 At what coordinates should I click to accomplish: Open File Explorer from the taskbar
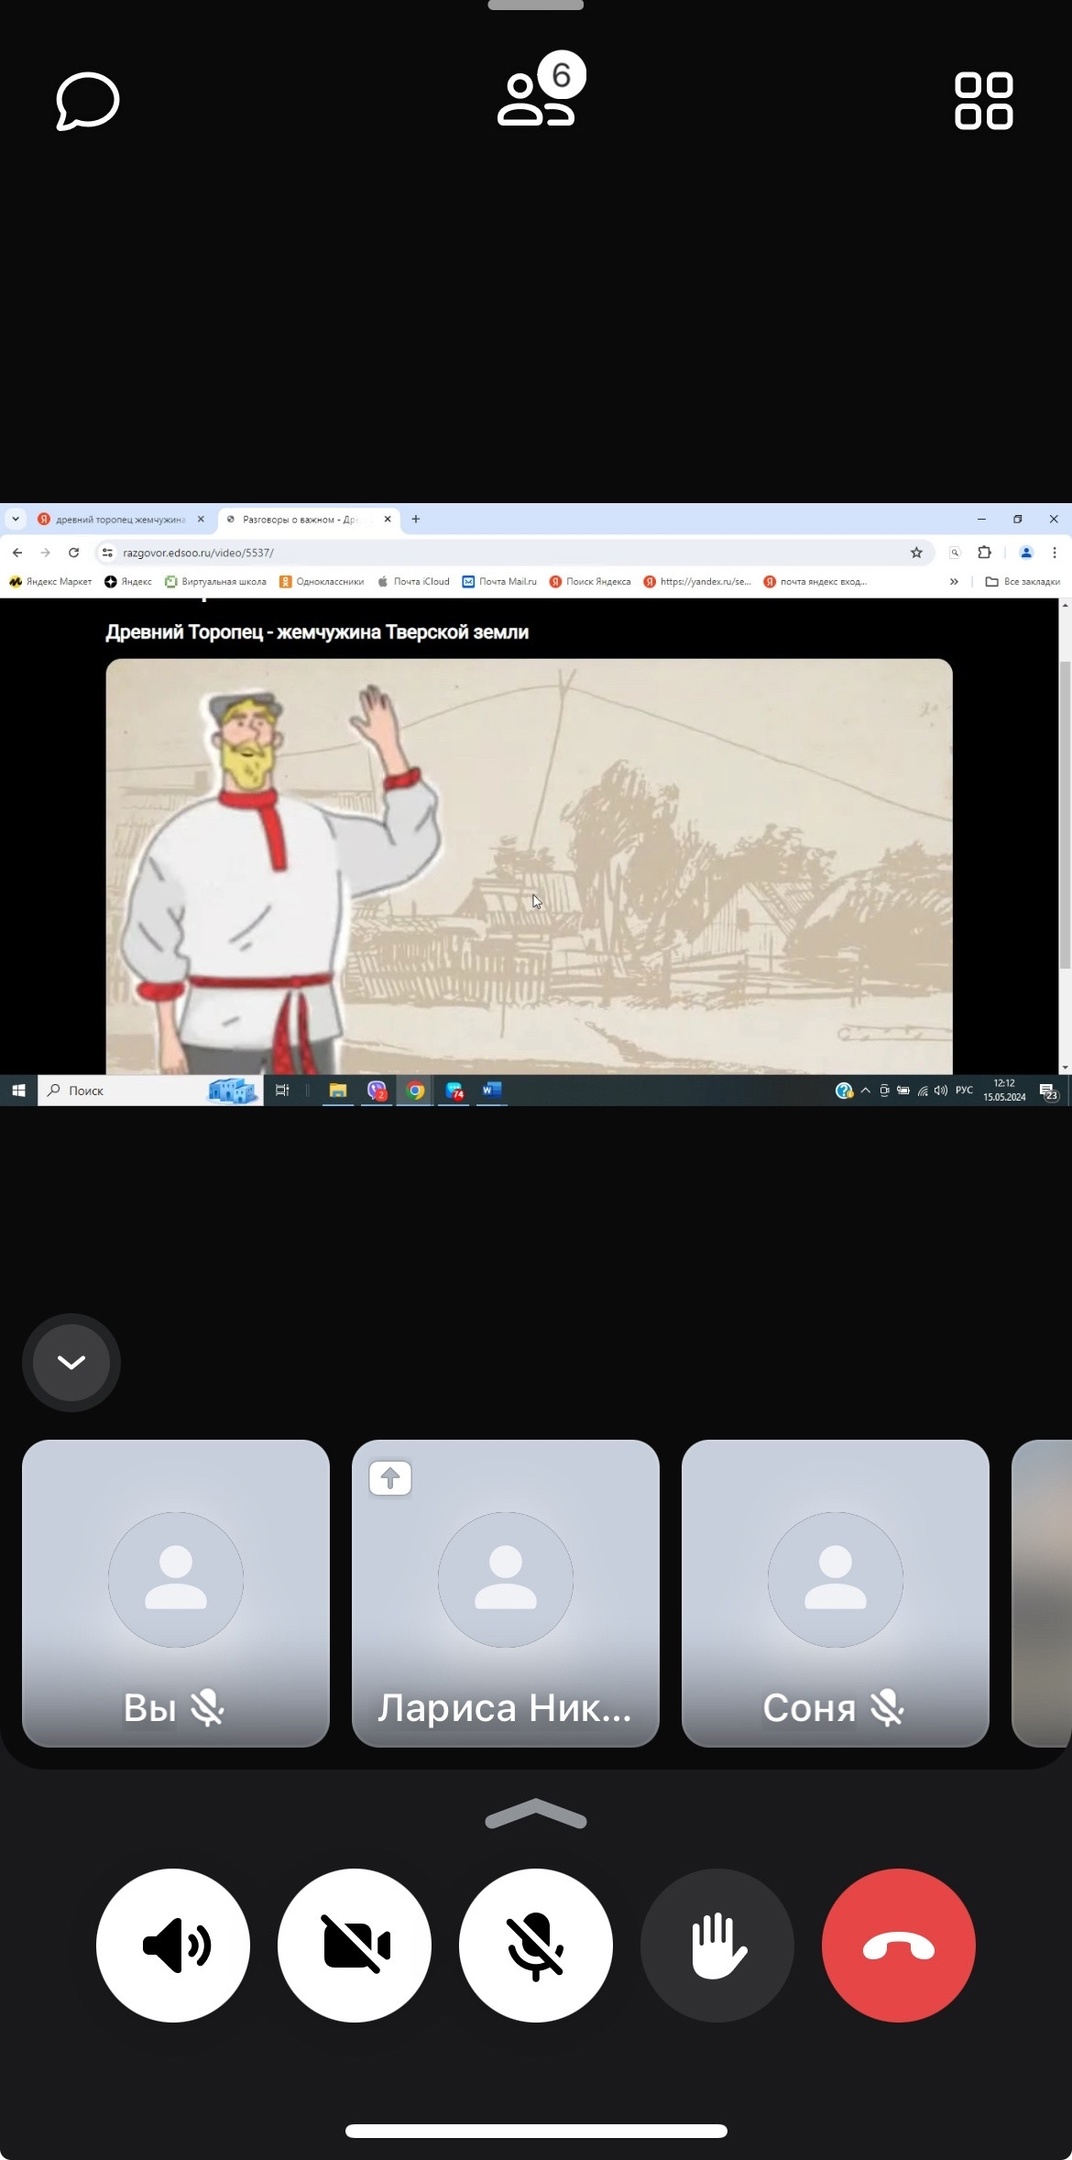(338, 1090)
